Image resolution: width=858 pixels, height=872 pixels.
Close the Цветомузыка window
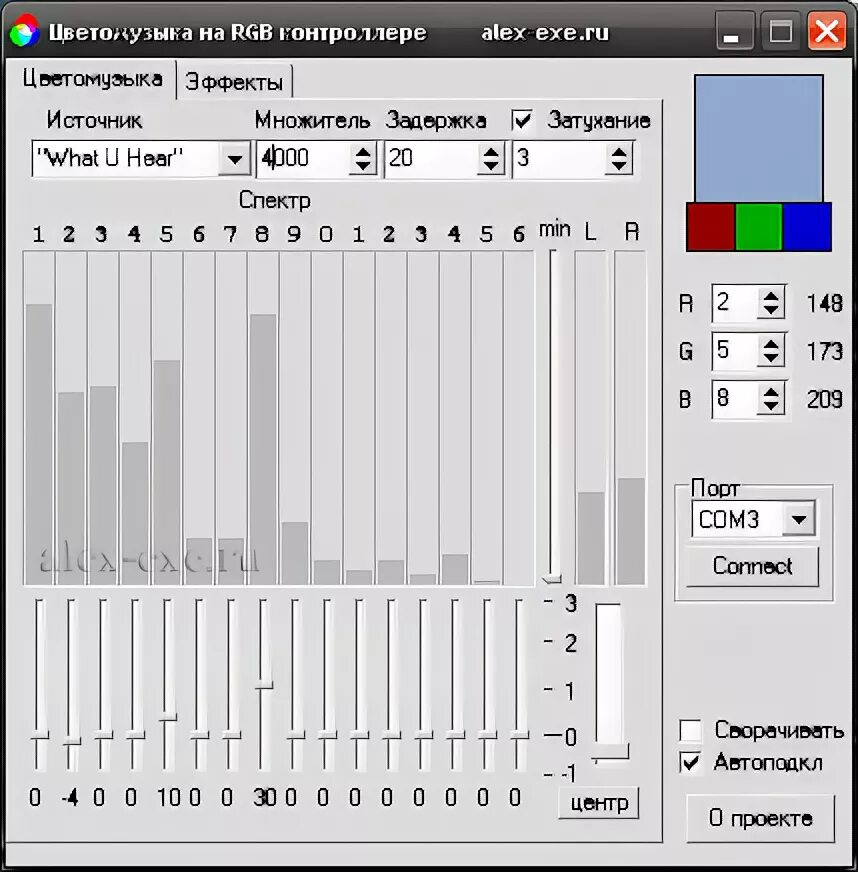[827, 31]
